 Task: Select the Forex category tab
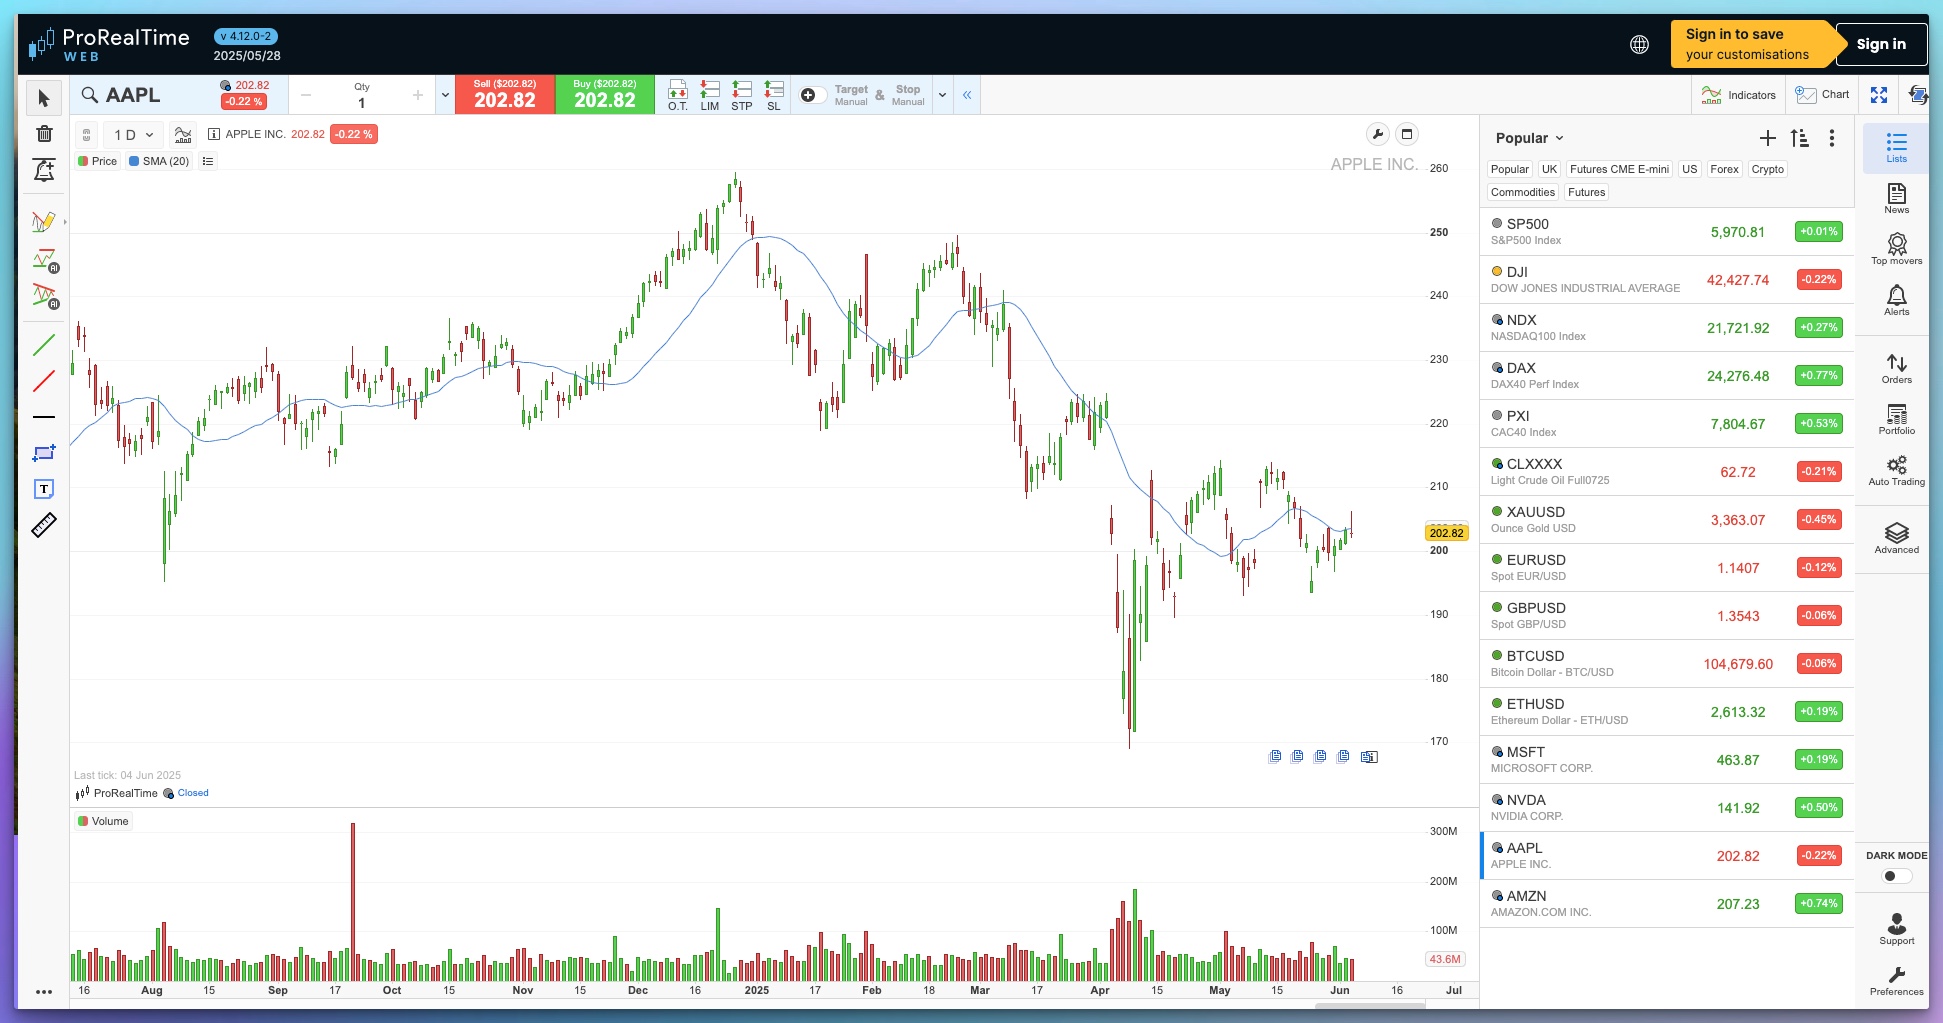click(x=1724, y=169)
